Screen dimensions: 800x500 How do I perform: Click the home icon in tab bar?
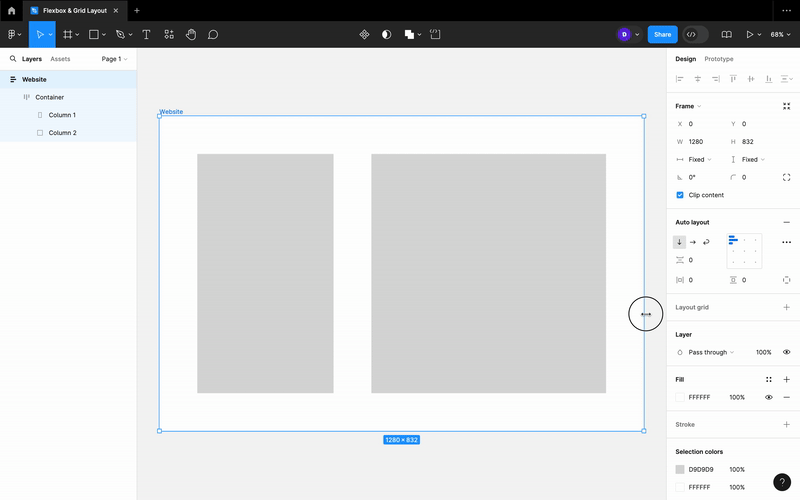(x=12, y=10)
